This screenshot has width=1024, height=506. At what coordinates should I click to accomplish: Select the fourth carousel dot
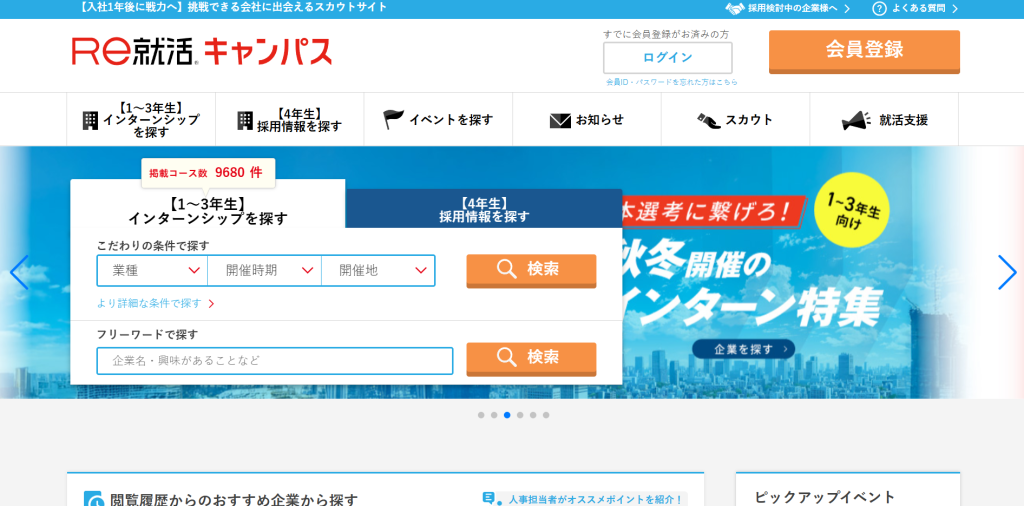pos(520,415)
